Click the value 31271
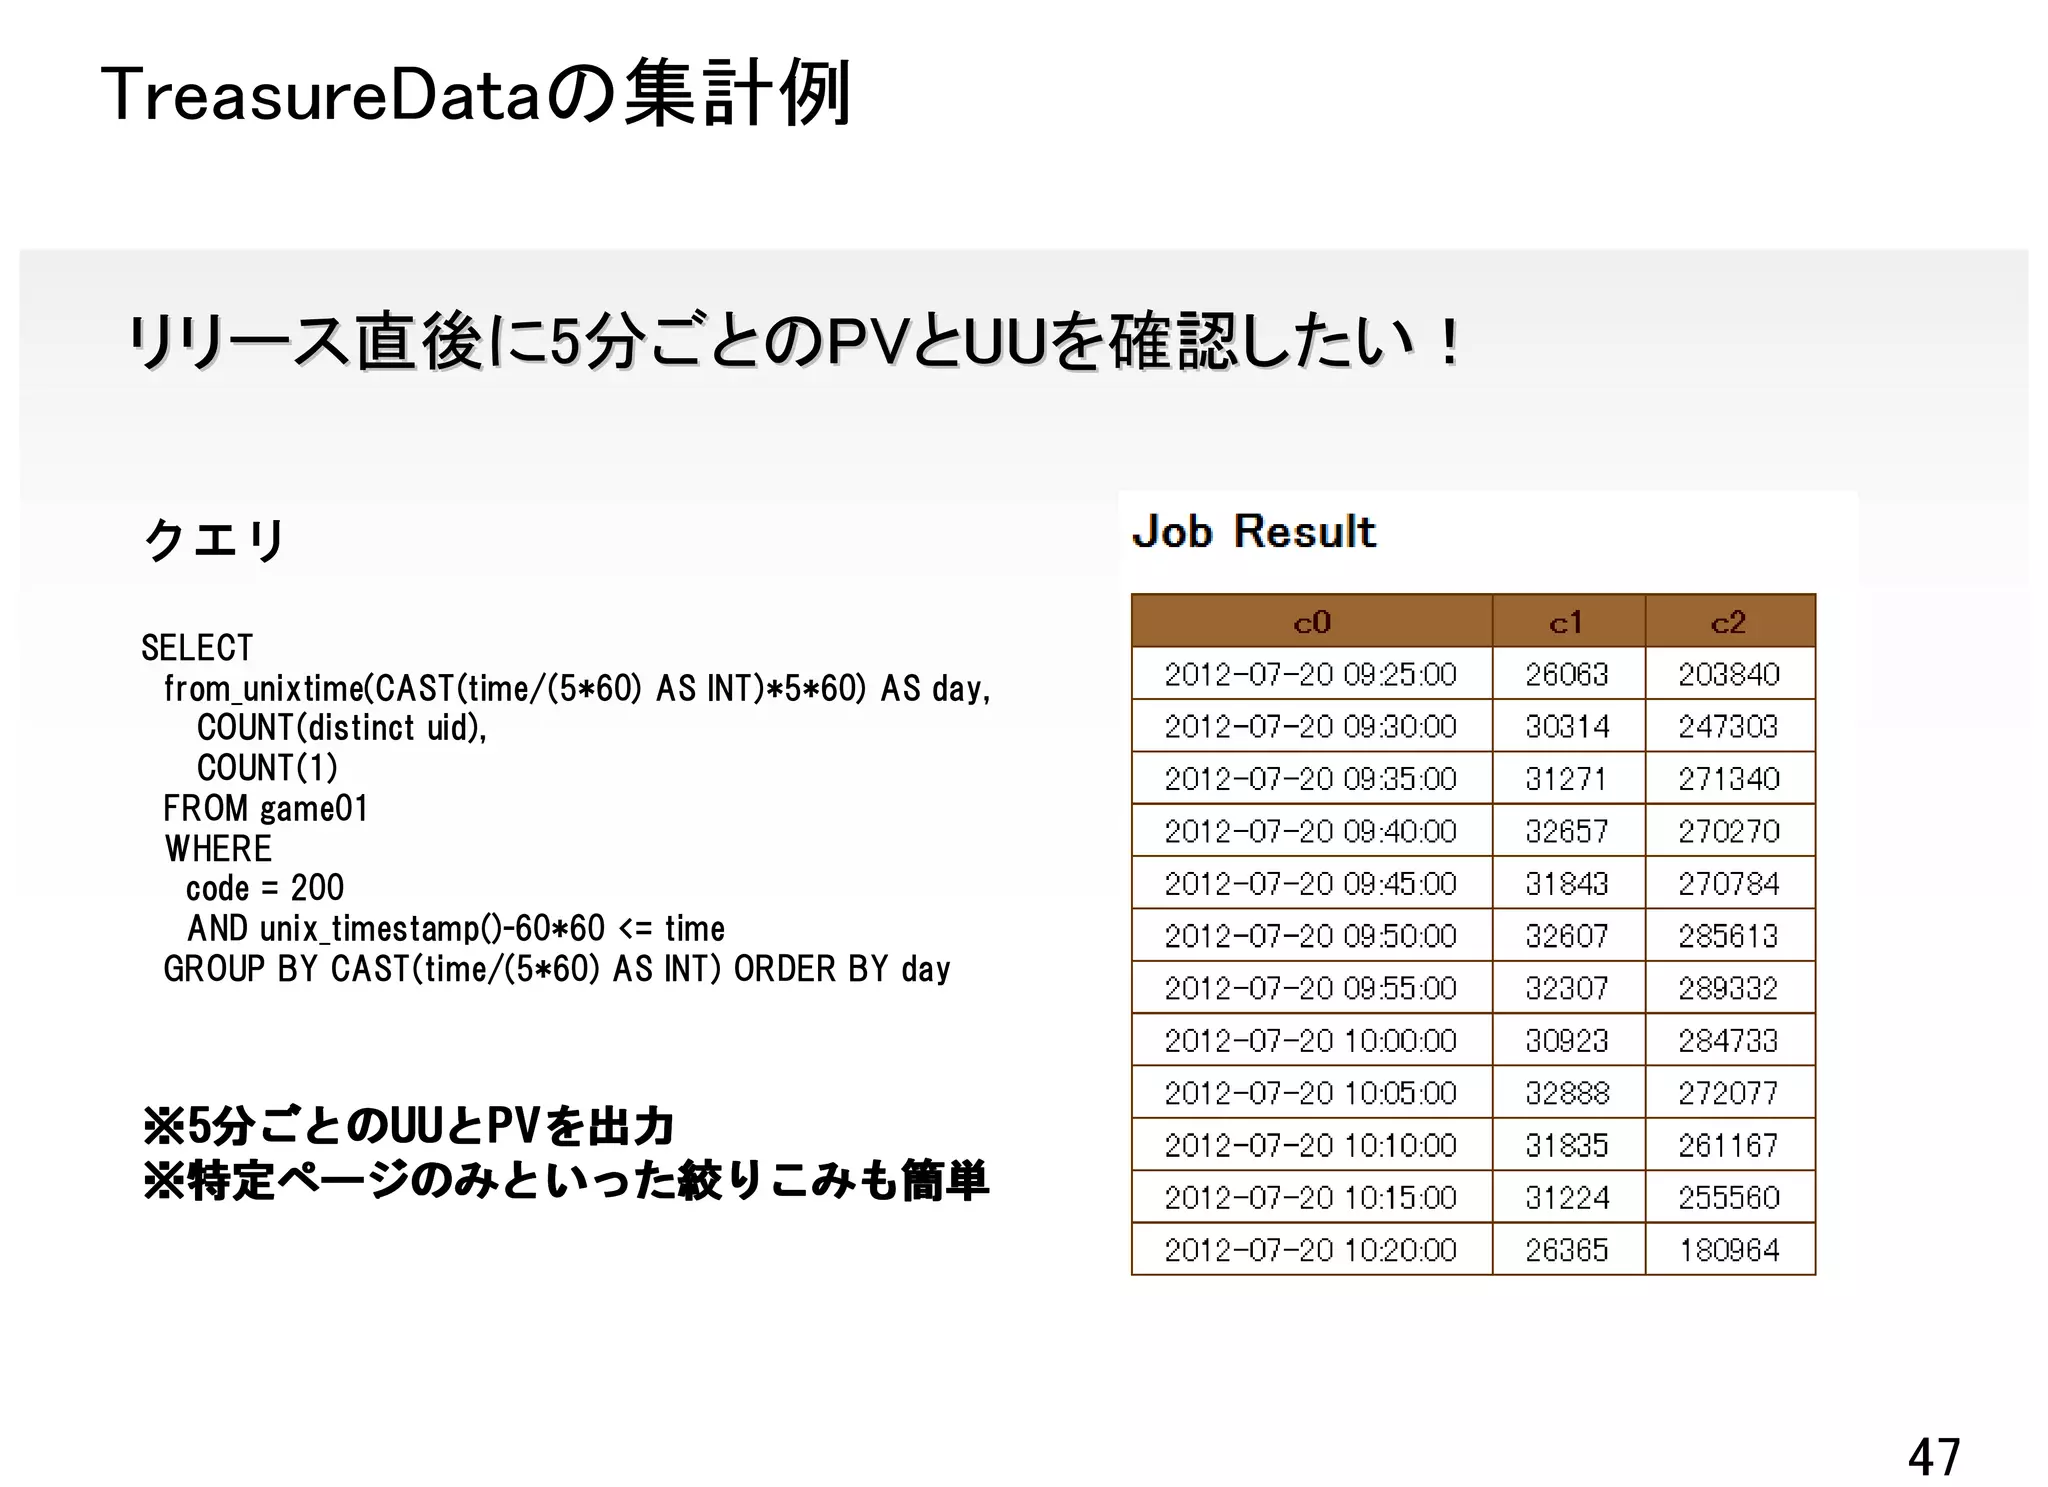 coord(1567,778)
